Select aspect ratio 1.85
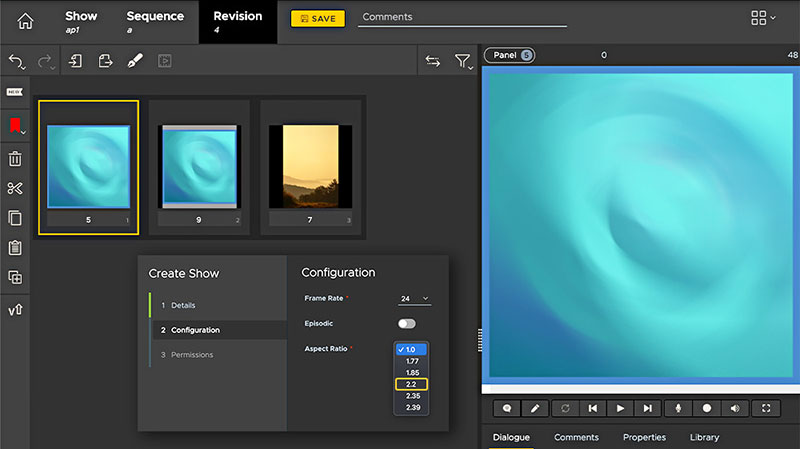Viewport: 800px width, 449px height. click(x=412, y=372)
